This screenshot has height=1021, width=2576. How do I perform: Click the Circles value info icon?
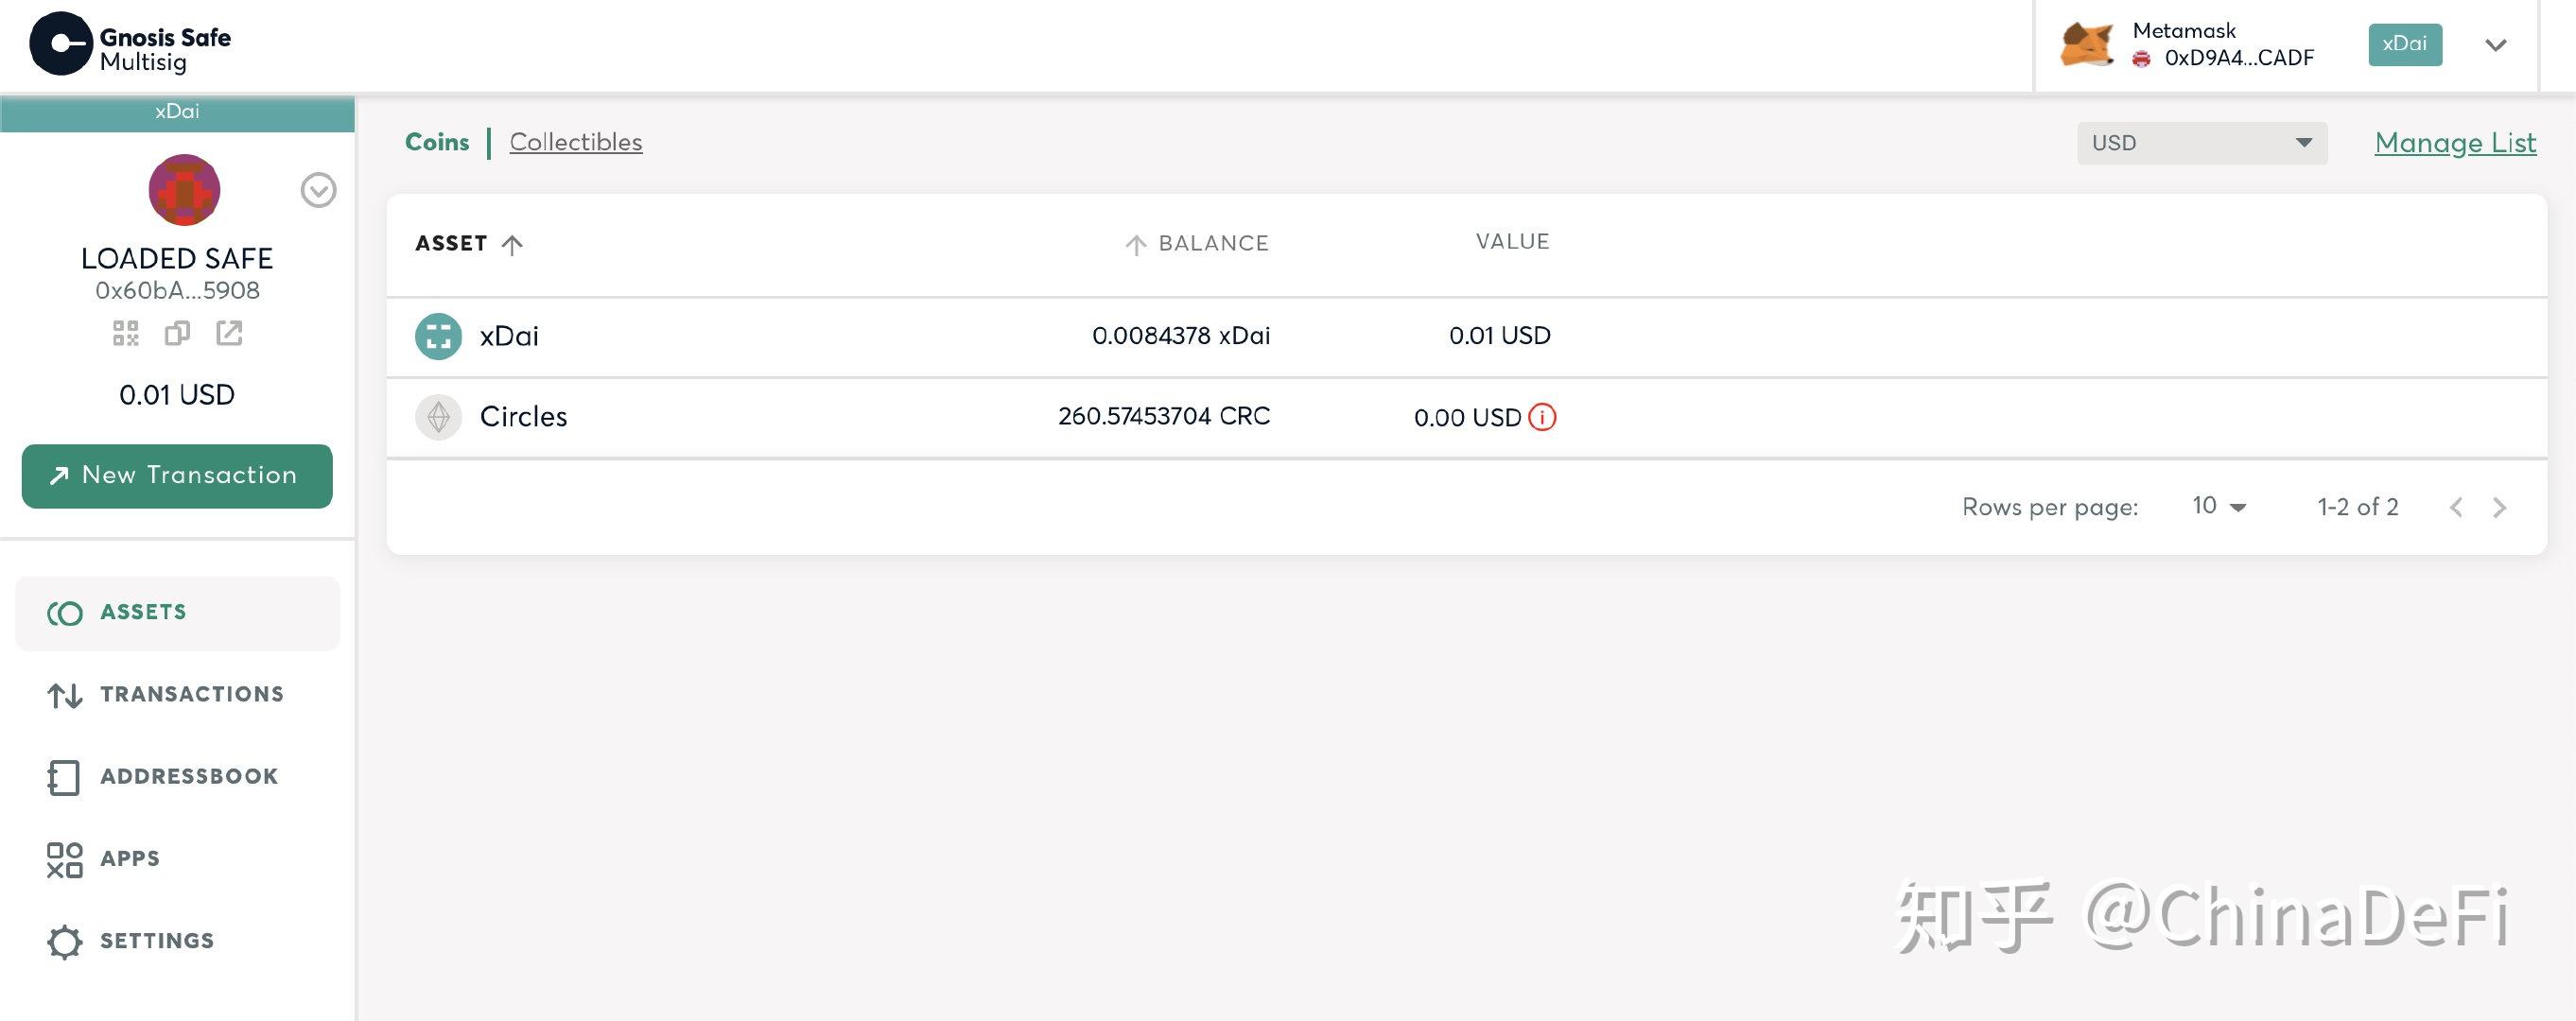[x=1542, y=415]
